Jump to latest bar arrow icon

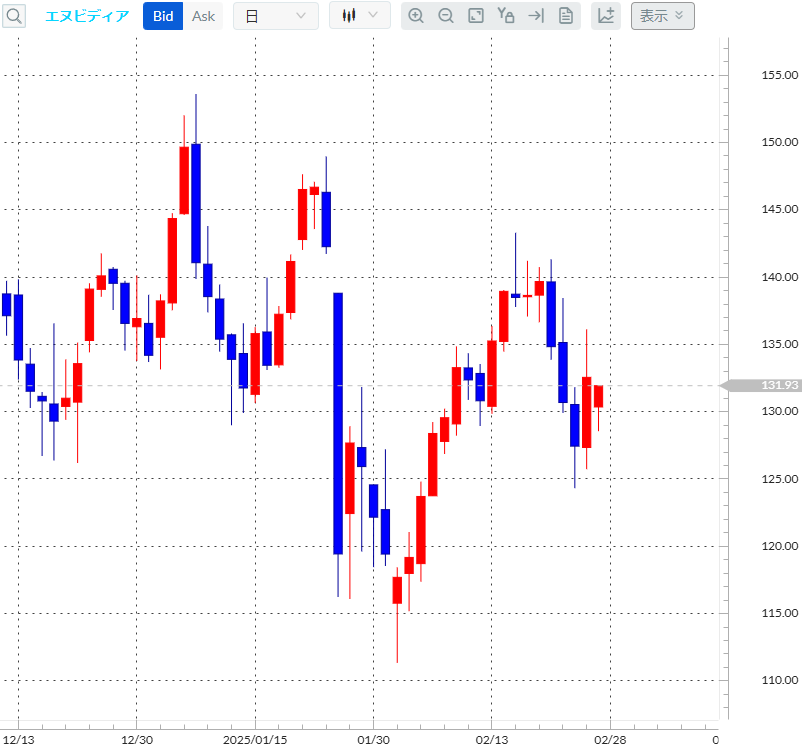click(x=536, y=16)
